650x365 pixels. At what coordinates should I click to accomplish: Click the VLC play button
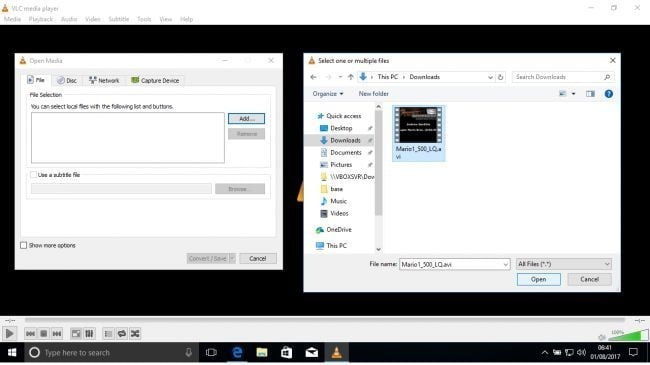tap(9, 333)
